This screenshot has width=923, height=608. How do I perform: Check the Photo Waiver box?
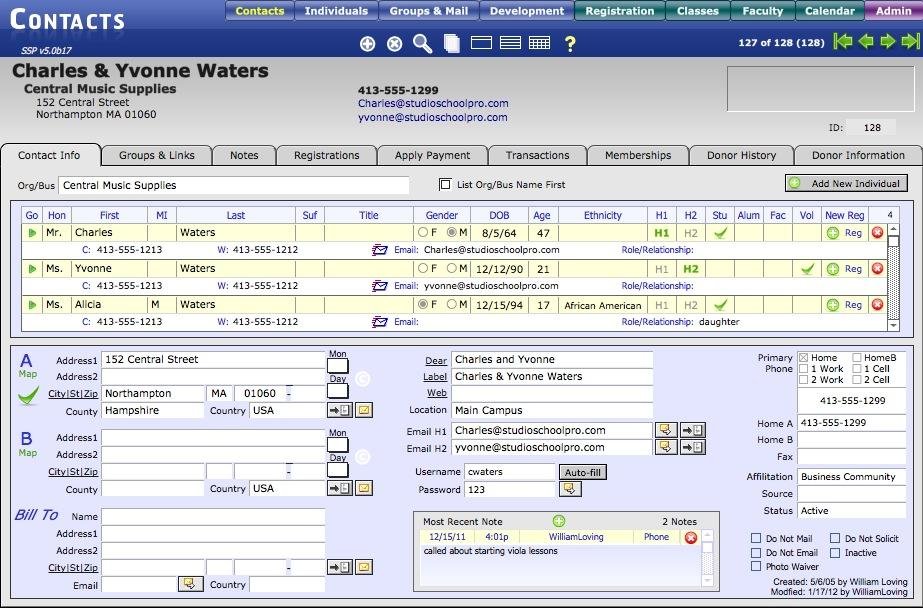(x=756, y=566)
